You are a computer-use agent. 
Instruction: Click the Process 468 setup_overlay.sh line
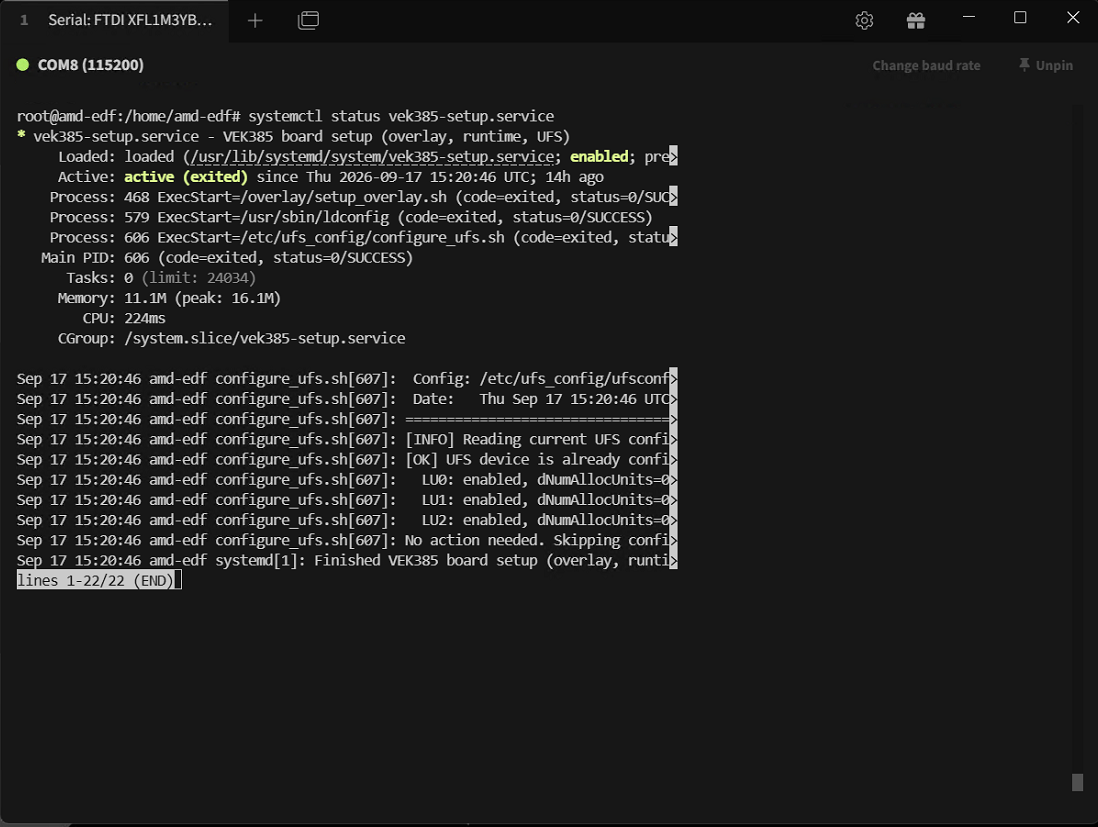click(363, 197)
